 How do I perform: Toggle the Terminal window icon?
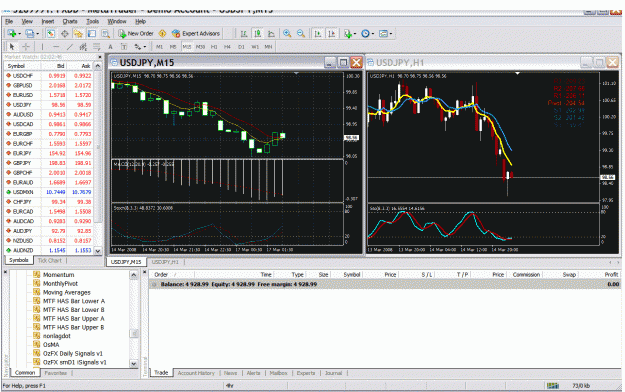click(x=92, y=33)
